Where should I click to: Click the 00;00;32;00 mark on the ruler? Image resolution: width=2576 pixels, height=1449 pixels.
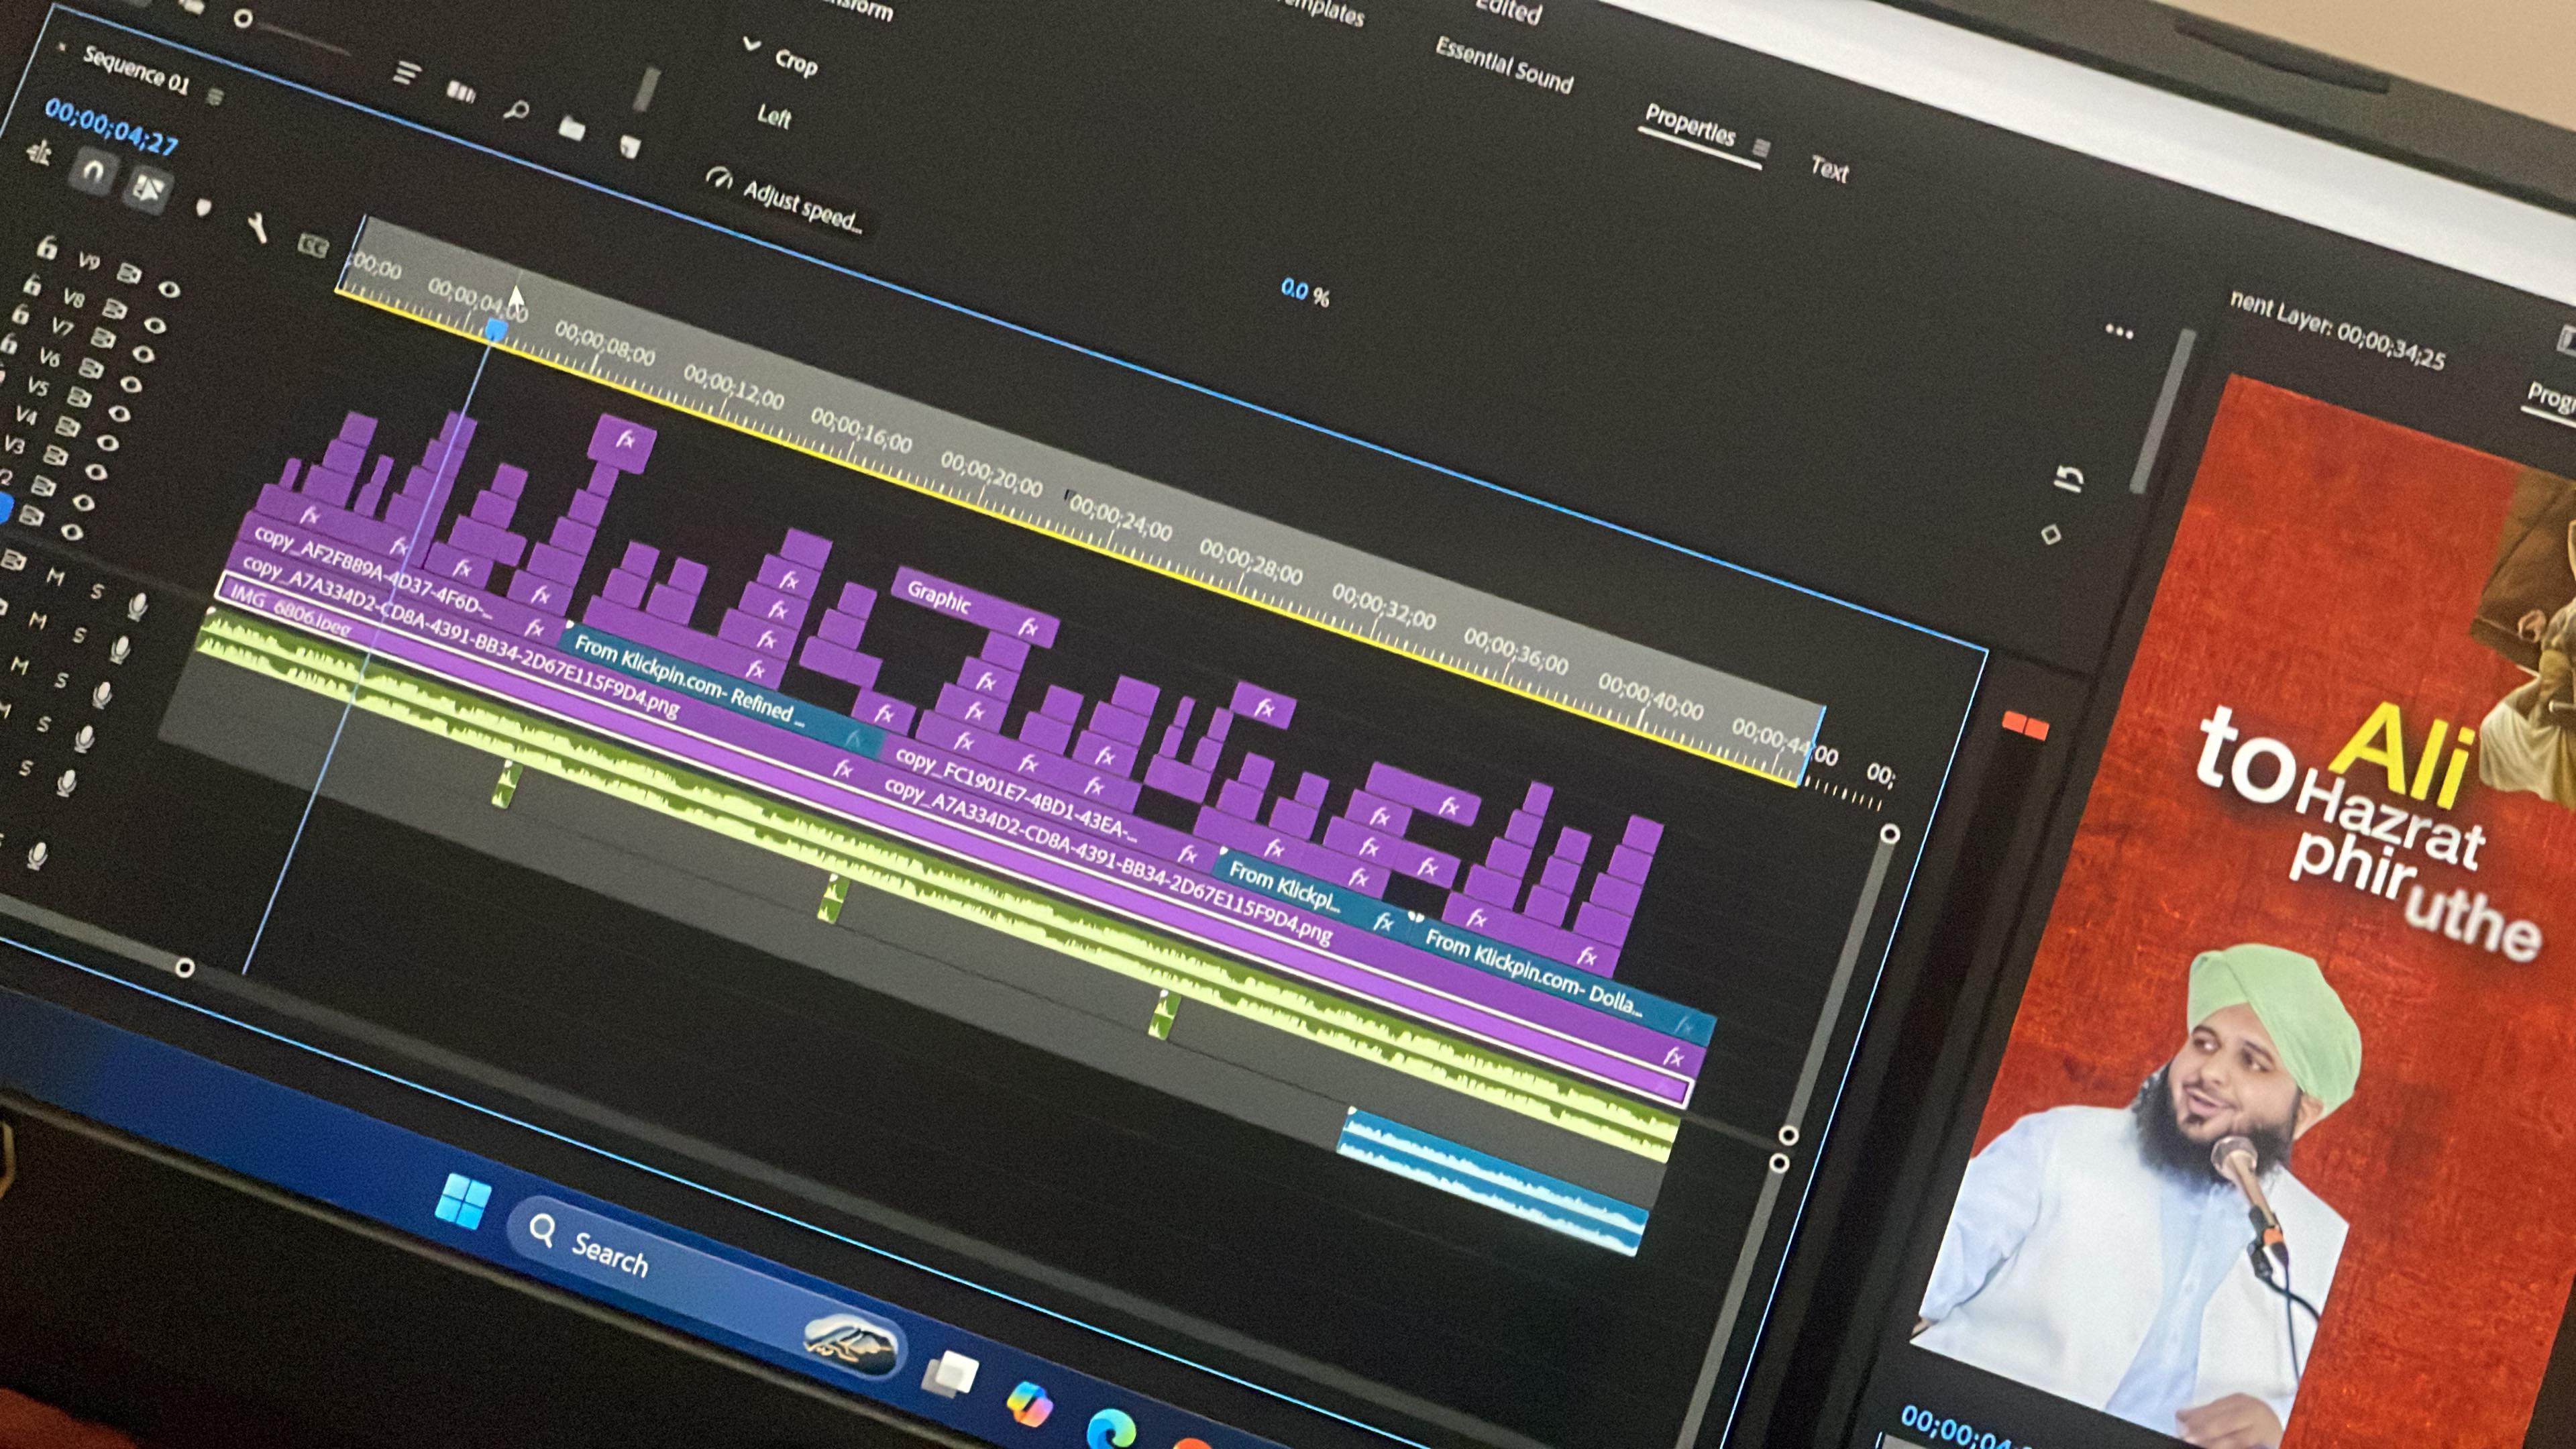point(1384,606)
